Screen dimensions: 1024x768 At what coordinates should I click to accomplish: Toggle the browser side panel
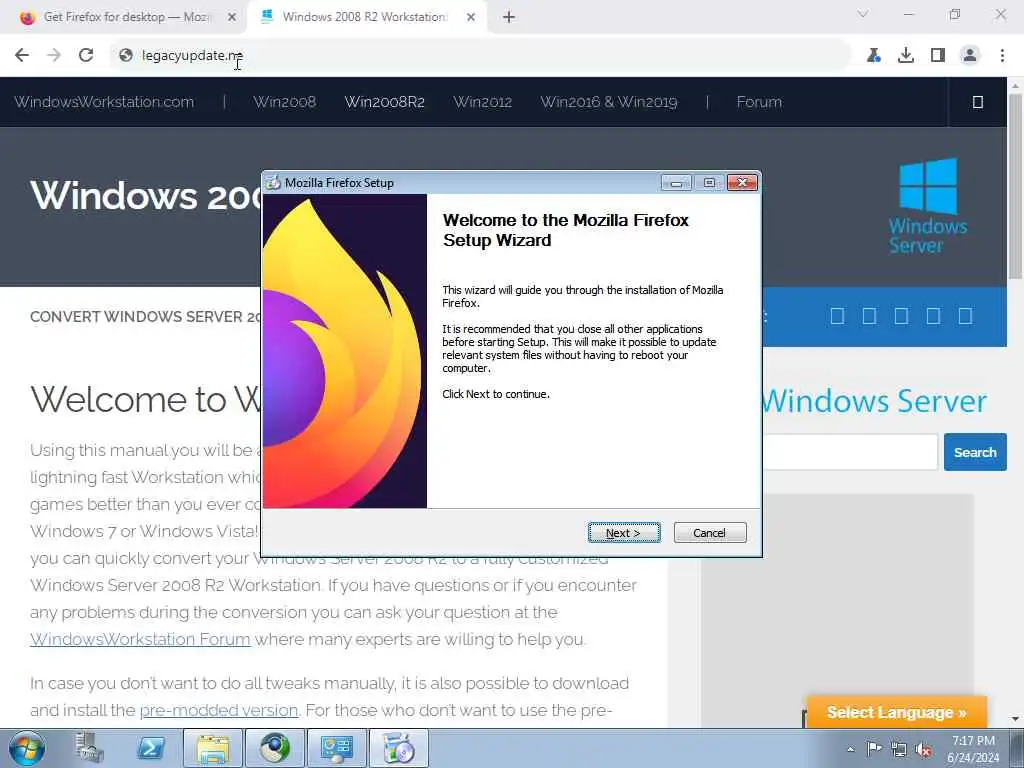(938, 56)
